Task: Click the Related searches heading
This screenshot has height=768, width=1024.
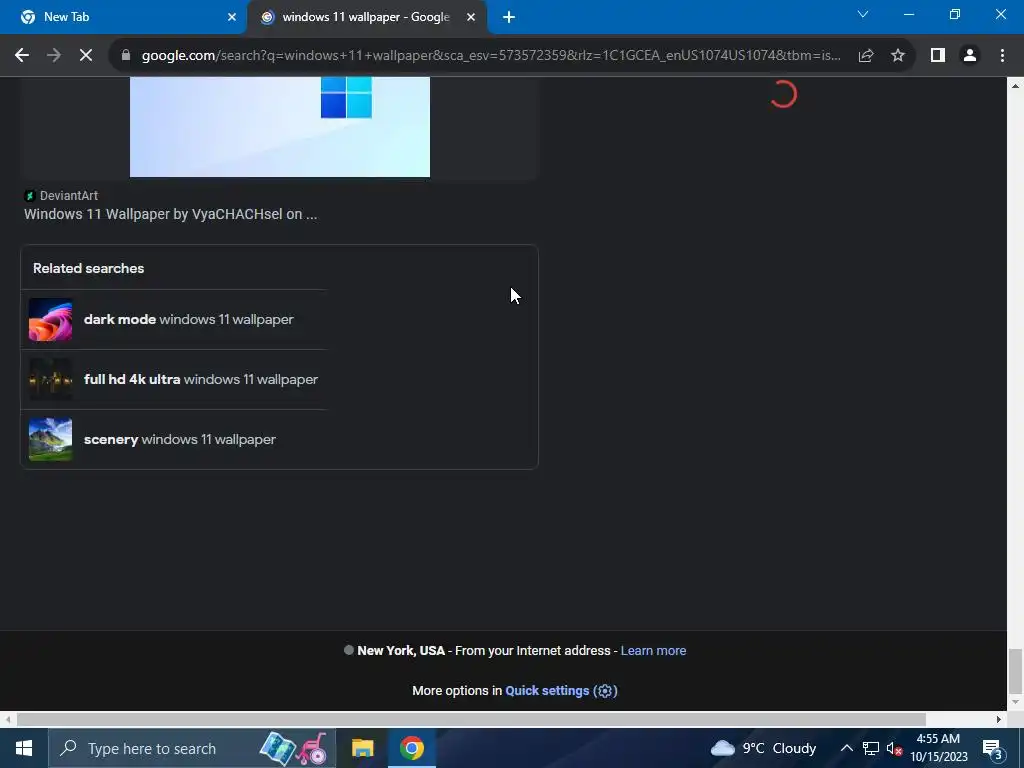Action: (89, 268)
